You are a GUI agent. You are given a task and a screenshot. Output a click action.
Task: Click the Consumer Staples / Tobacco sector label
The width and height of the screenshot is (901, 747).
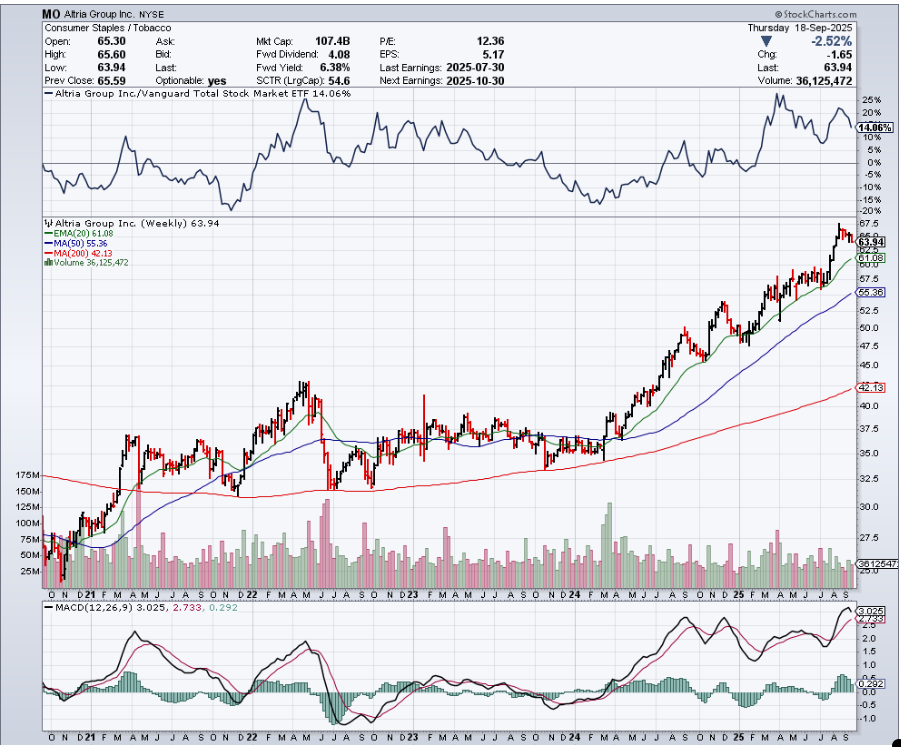coord(107,28)
